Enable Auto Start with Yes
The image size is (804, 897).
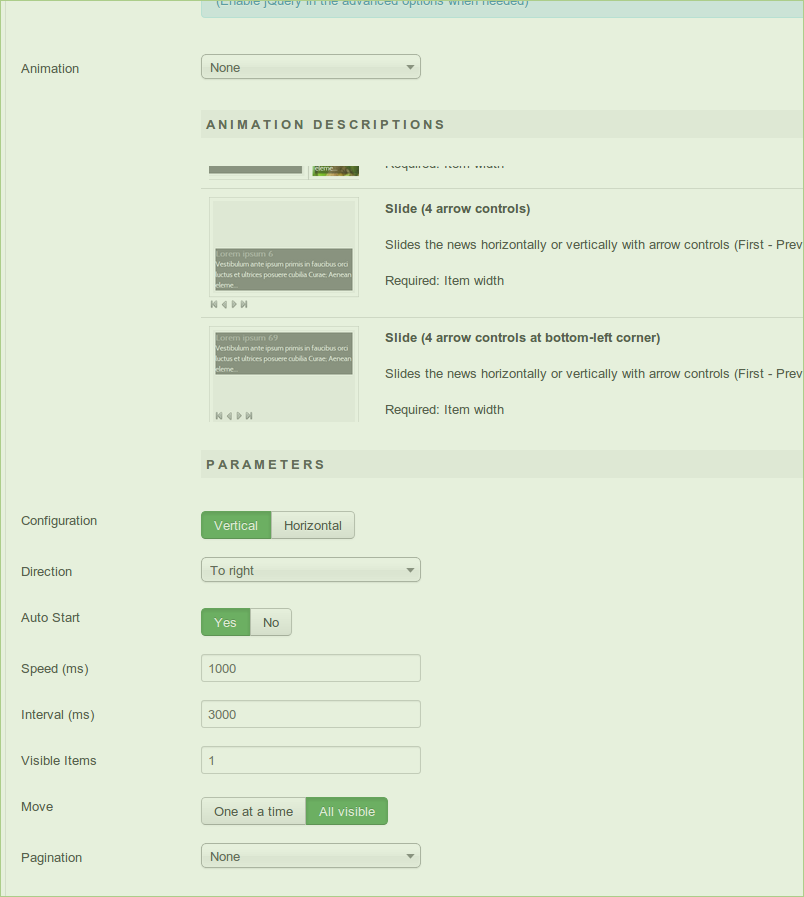click(x=225, y=623)
